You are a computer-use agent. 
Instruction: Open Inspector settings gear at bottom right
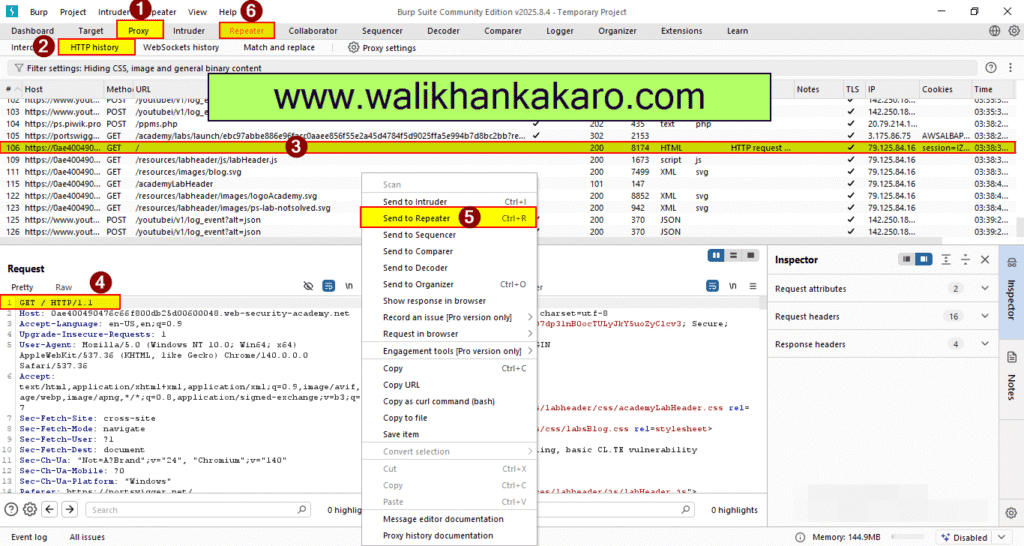1012,513
